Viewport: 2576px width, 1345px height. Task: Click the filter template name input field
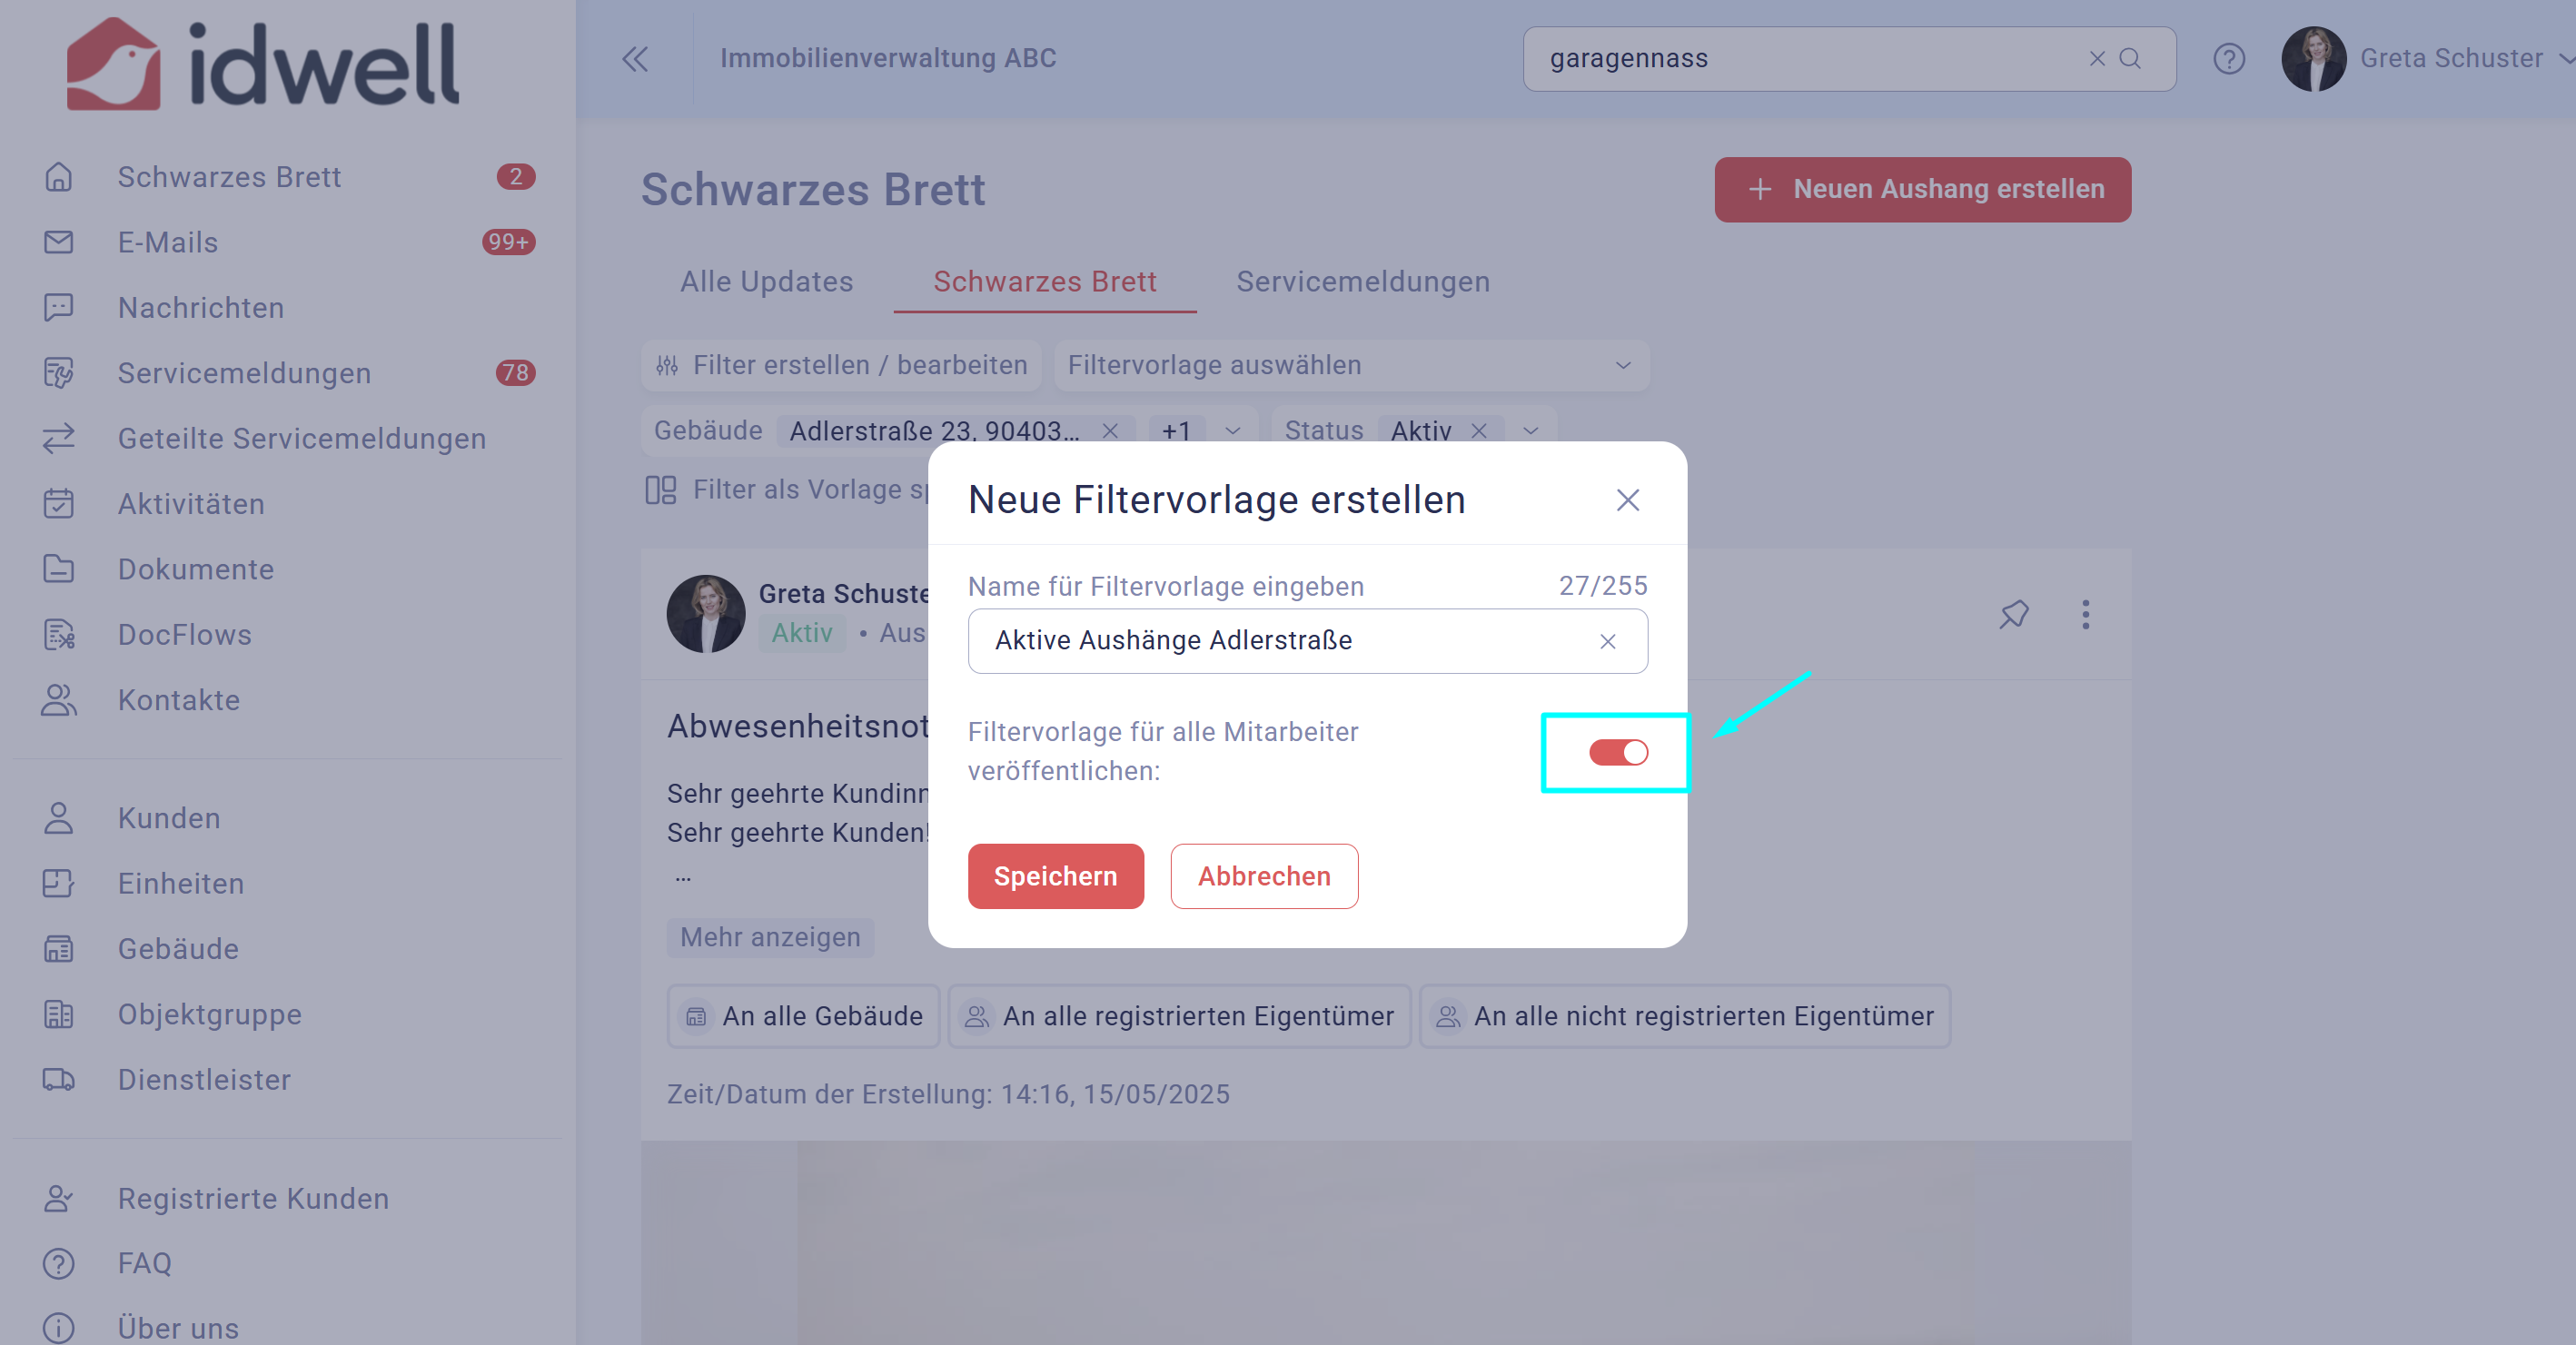(x=1307, y=641)
